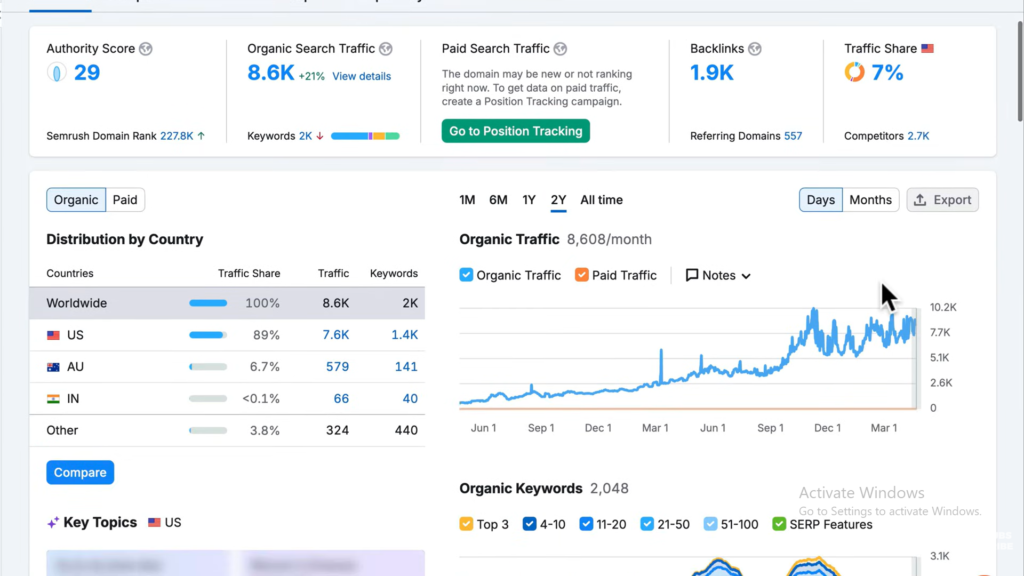
Task: Click the Traffic Share US flag icon
Action: click(927, 49)
